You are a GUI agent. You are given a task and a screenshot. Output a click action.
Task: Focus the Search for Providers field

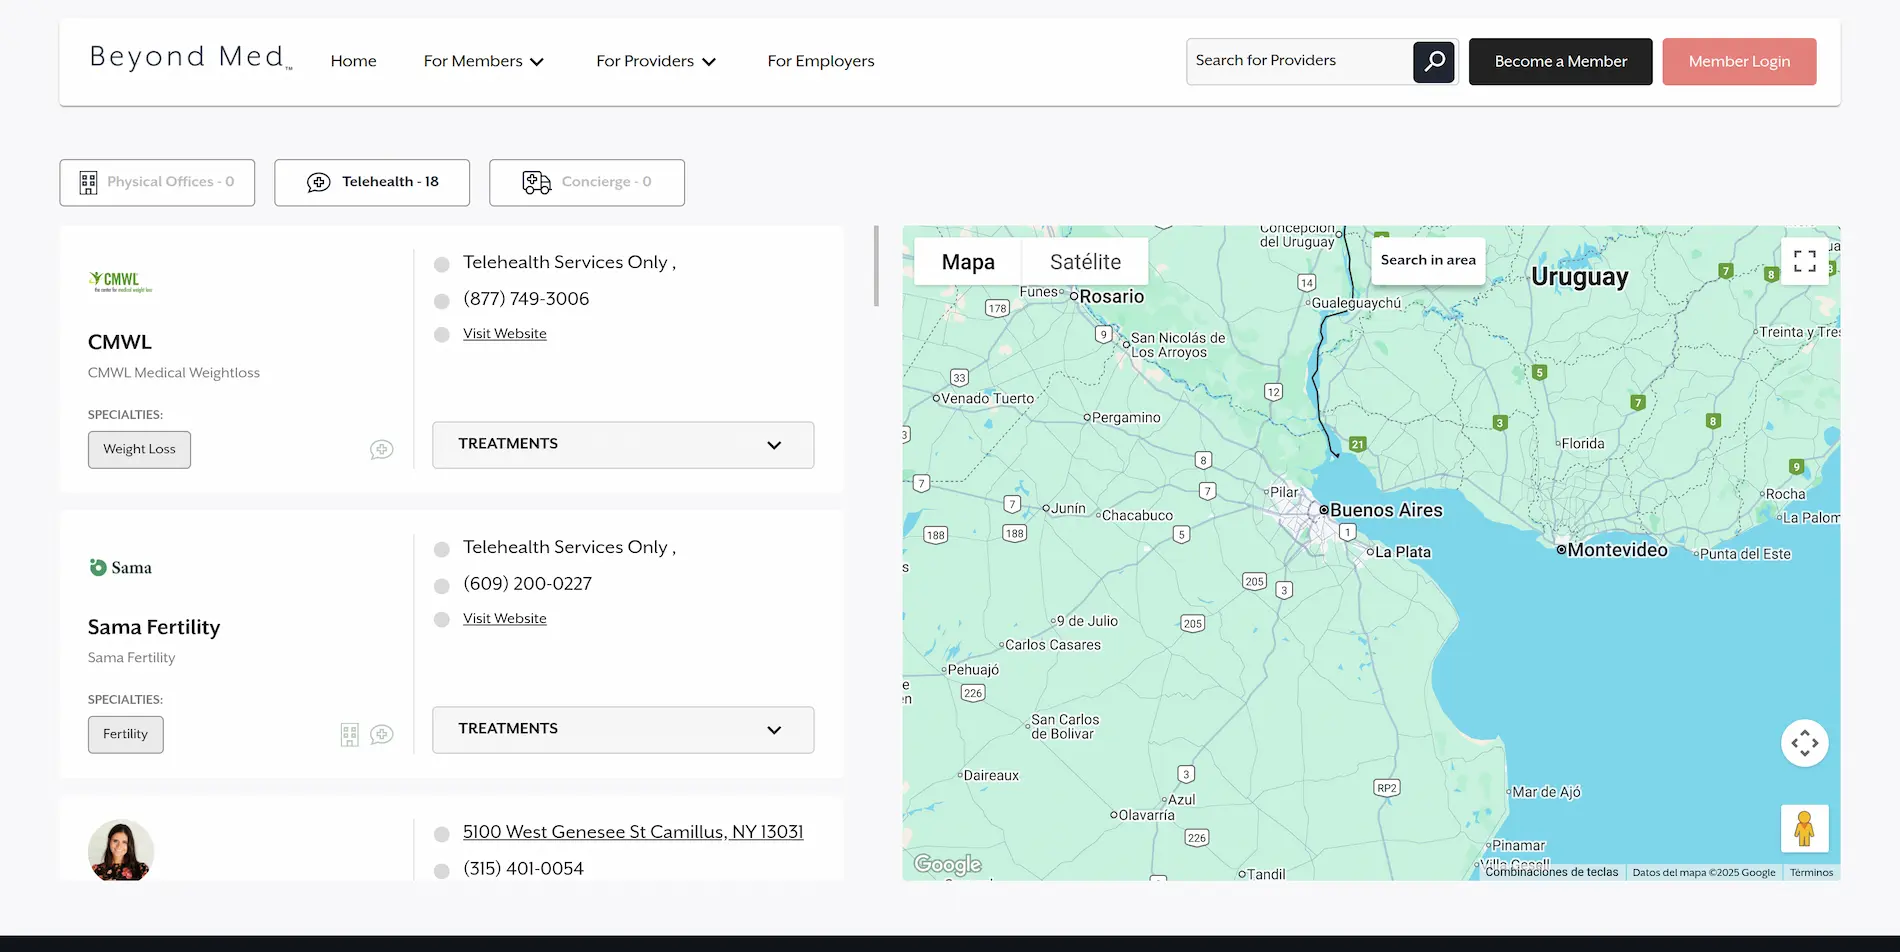click(1300, 61)
